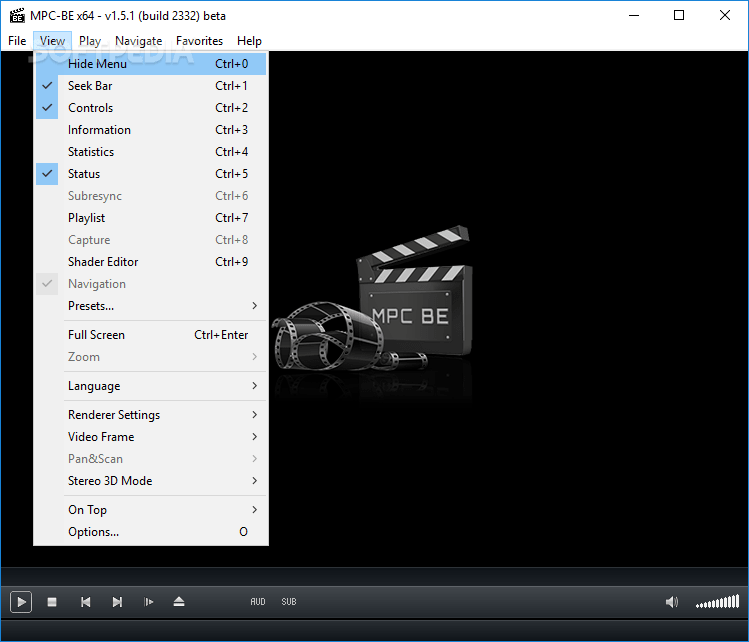Expand the Renderer Settings submenu
The width and height of the screenshot is (749, 642).
pos(151,415)
